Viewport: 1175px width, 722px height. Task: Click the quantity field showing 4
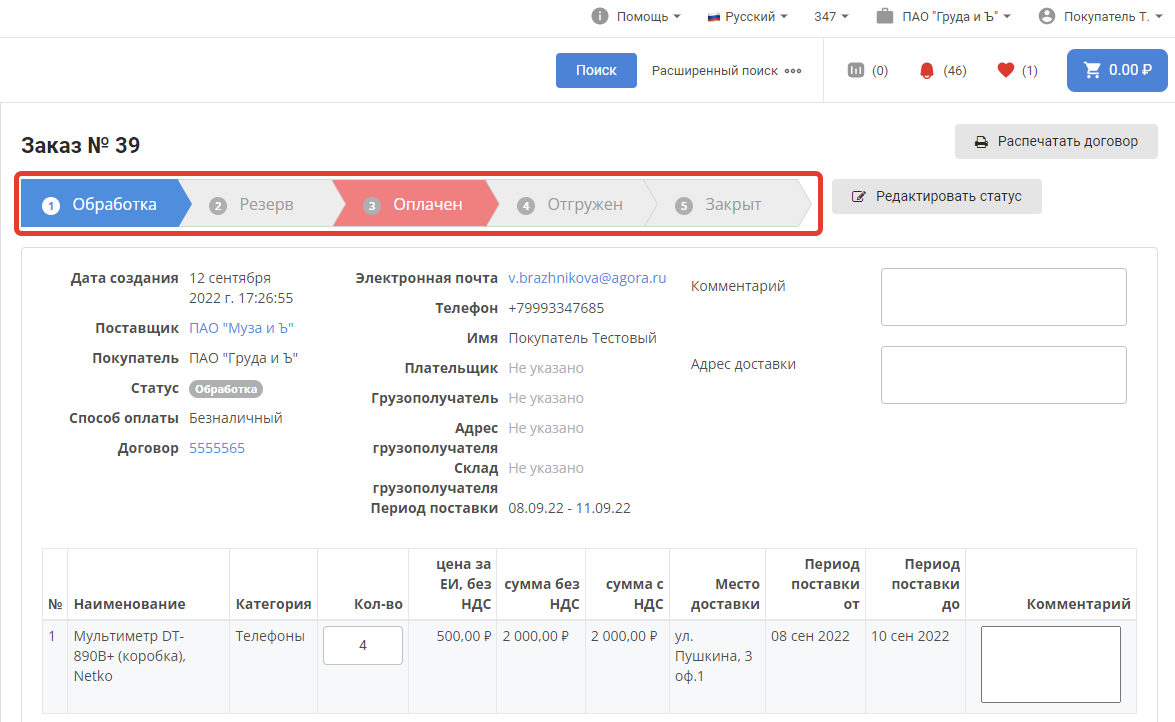click(x=363, y=645)
